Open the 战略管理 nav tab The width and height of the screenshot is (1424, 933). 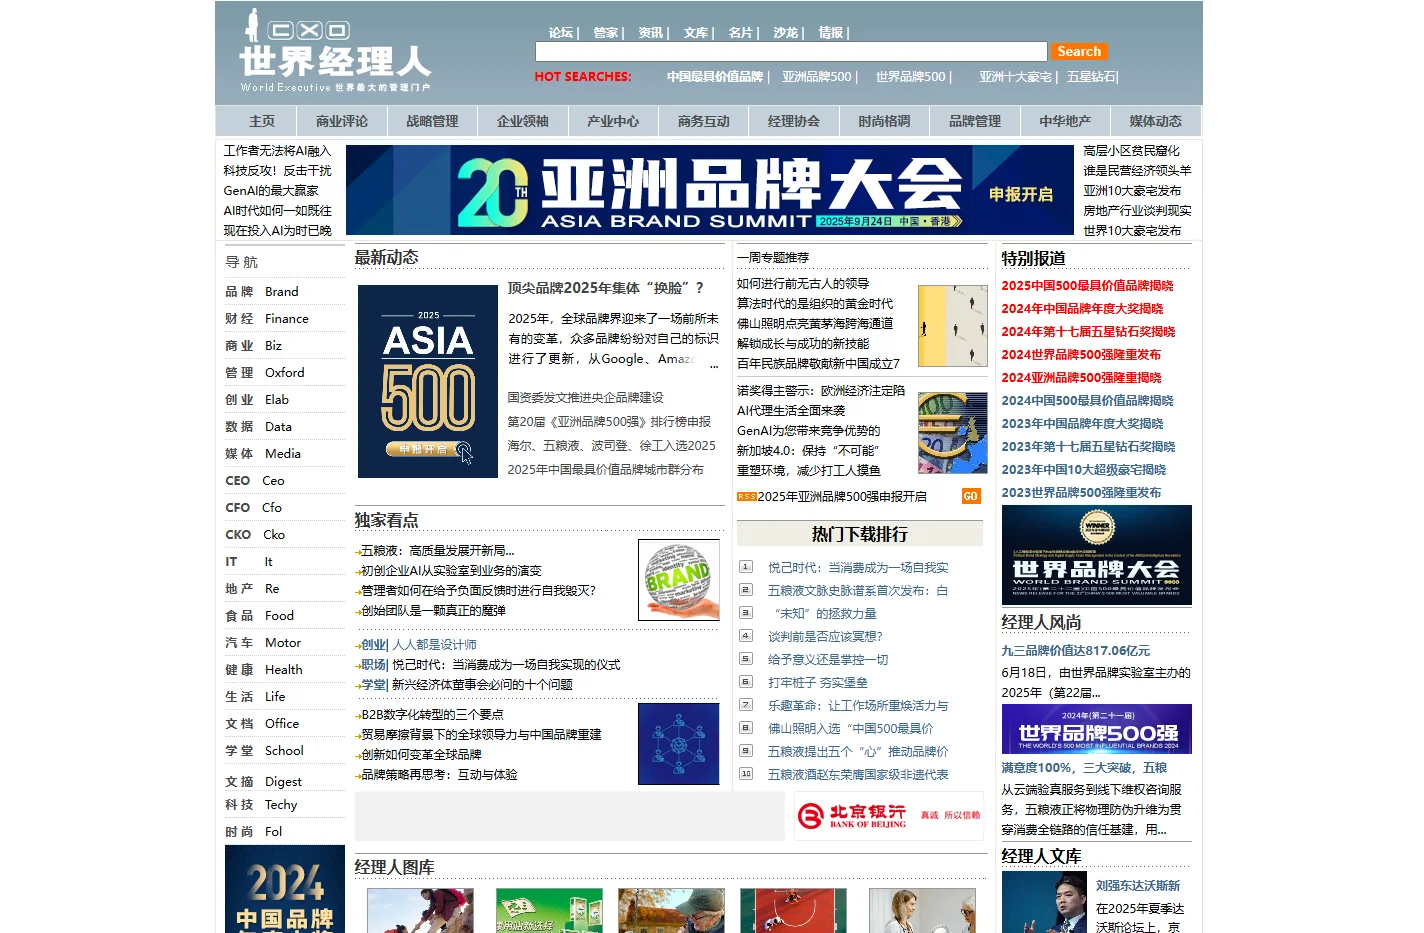[432, 121]
